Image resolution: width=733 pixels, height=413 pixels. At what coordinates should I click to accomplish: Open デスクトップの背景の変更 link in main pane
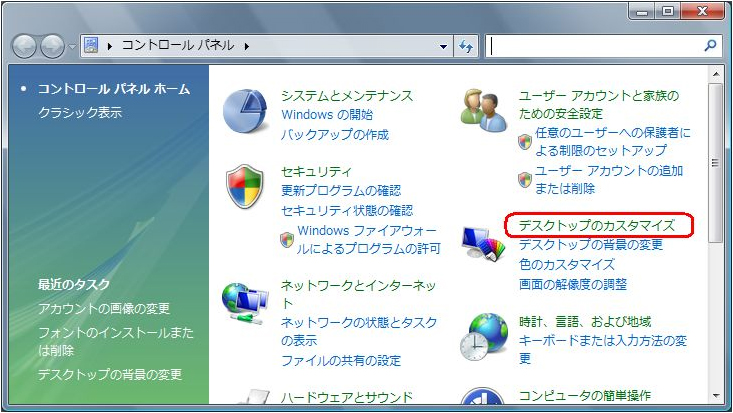[x=591, y=245]
